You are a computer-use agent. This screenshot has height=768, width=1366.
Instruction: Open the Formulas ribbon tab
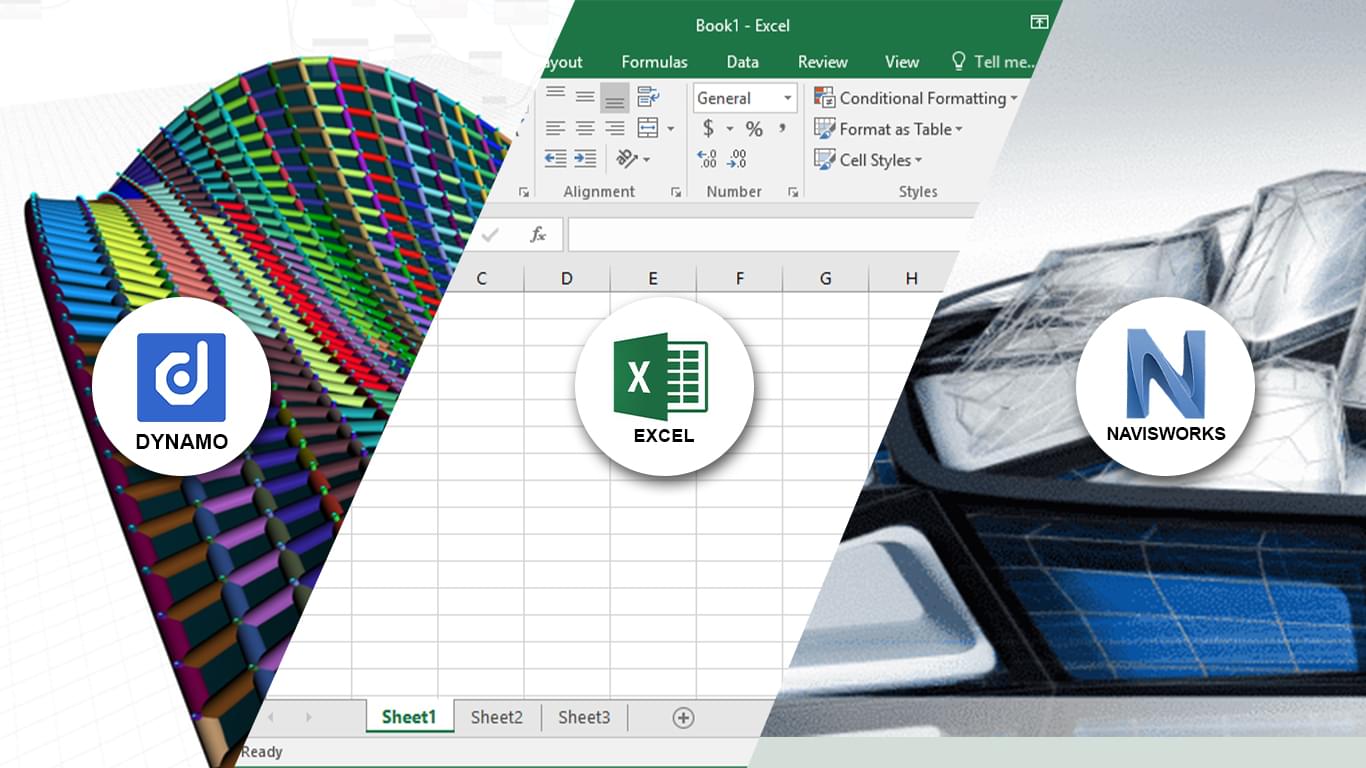click(654, 62)
